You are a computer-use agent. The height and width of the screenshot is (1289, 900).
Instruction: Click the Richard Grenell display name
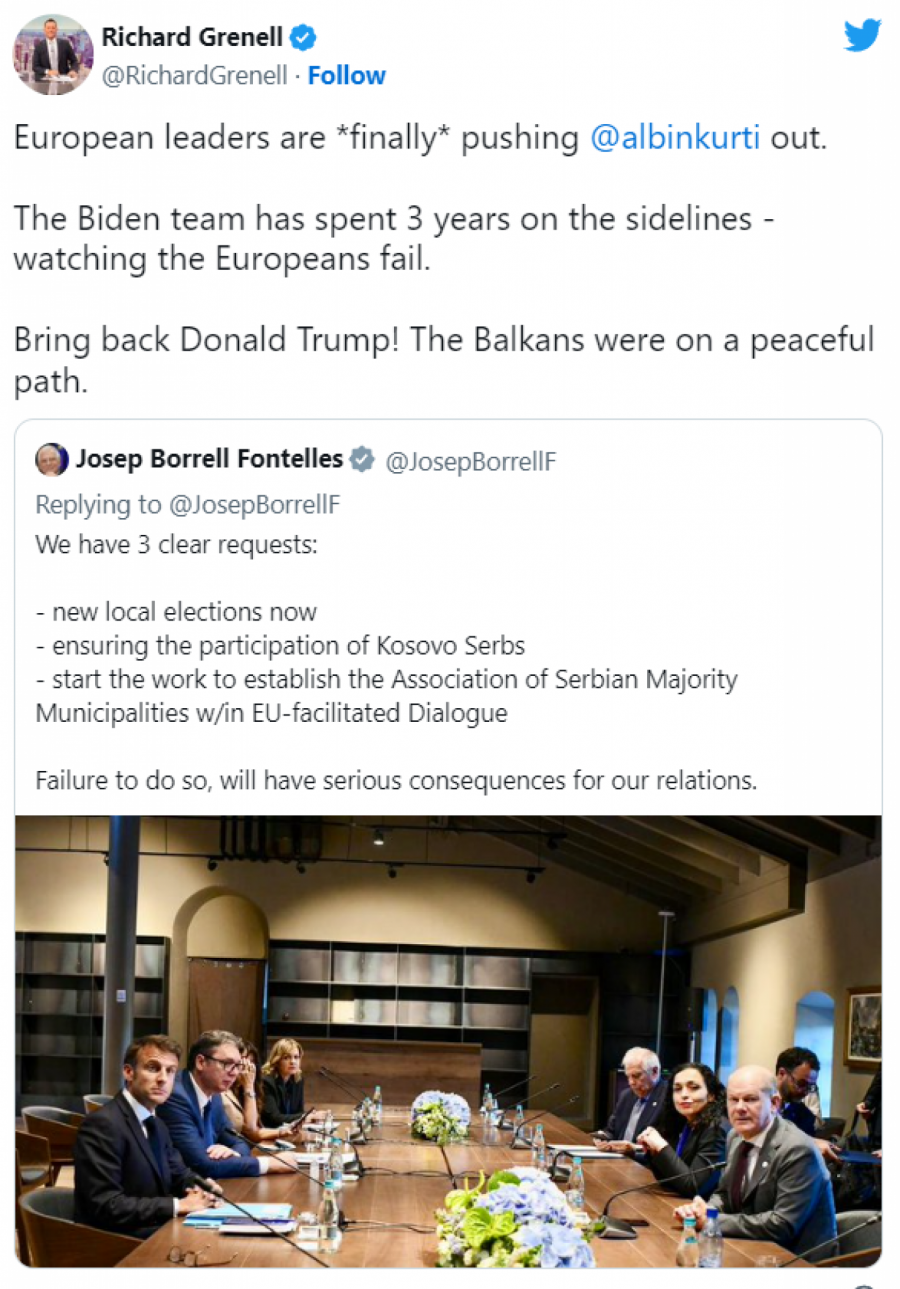(x=192, y=38)
